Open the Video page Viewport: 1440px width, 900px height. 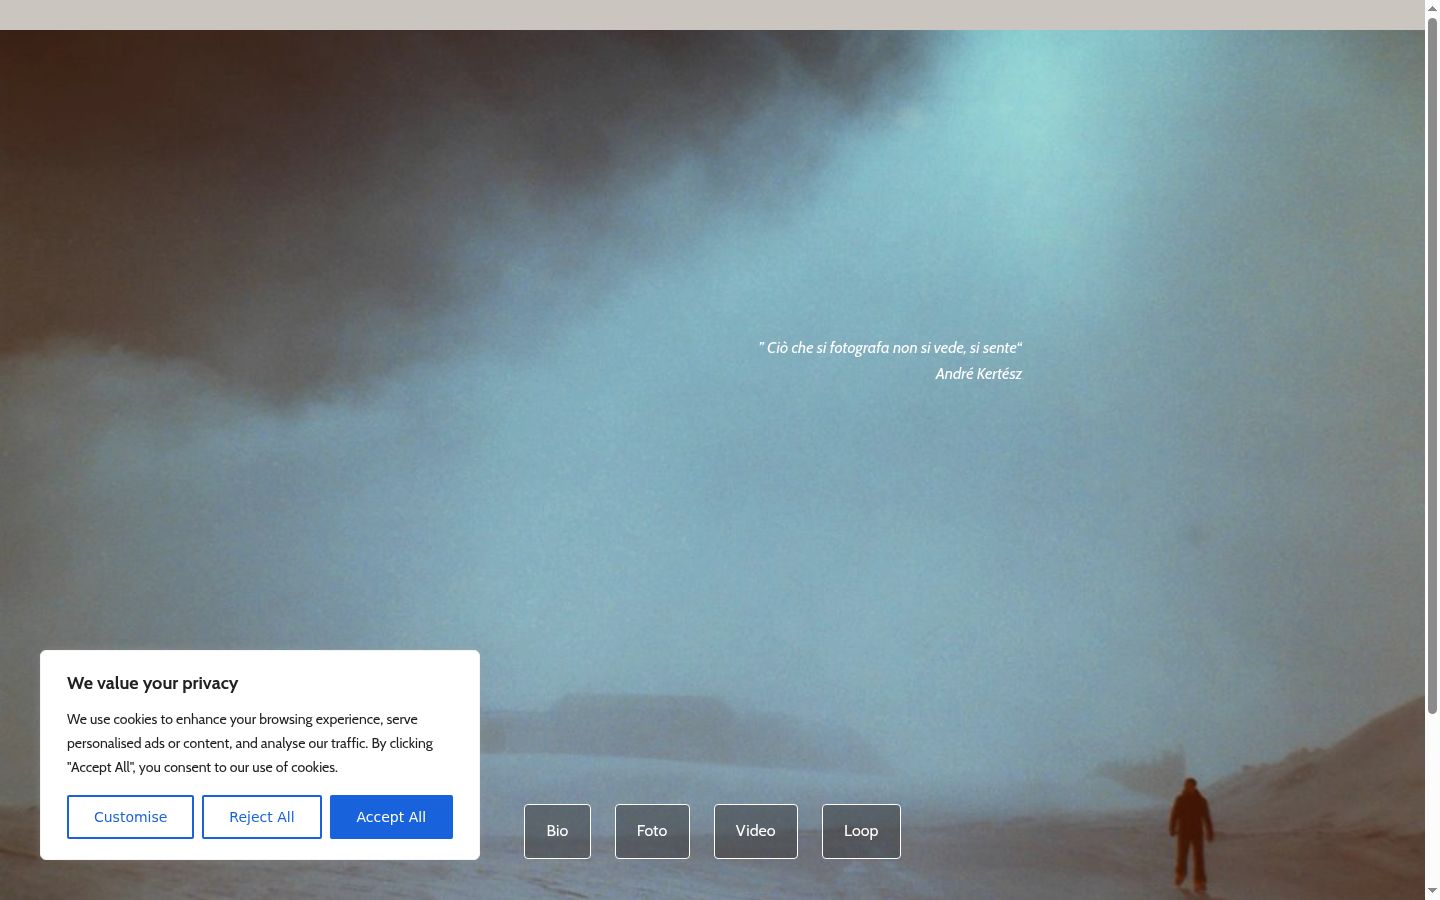coord(756,831)
